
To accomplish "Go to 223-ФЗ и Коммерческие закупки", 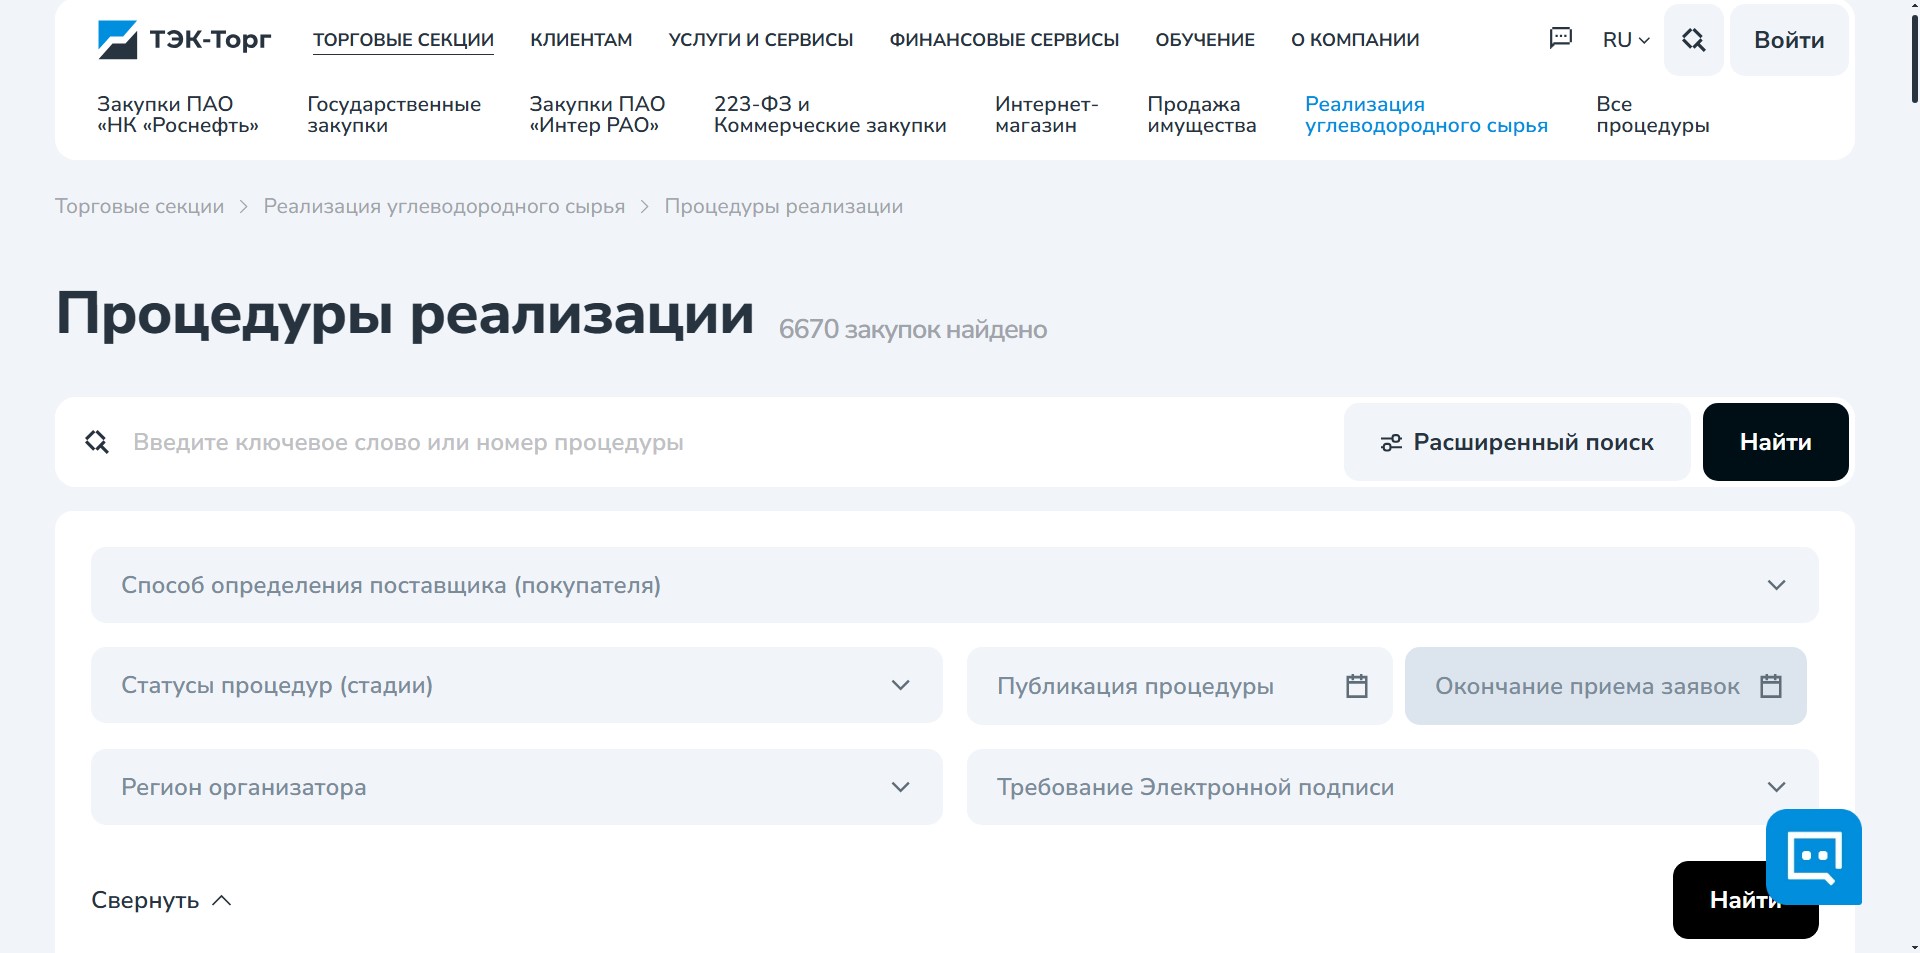I will point(830,115).
